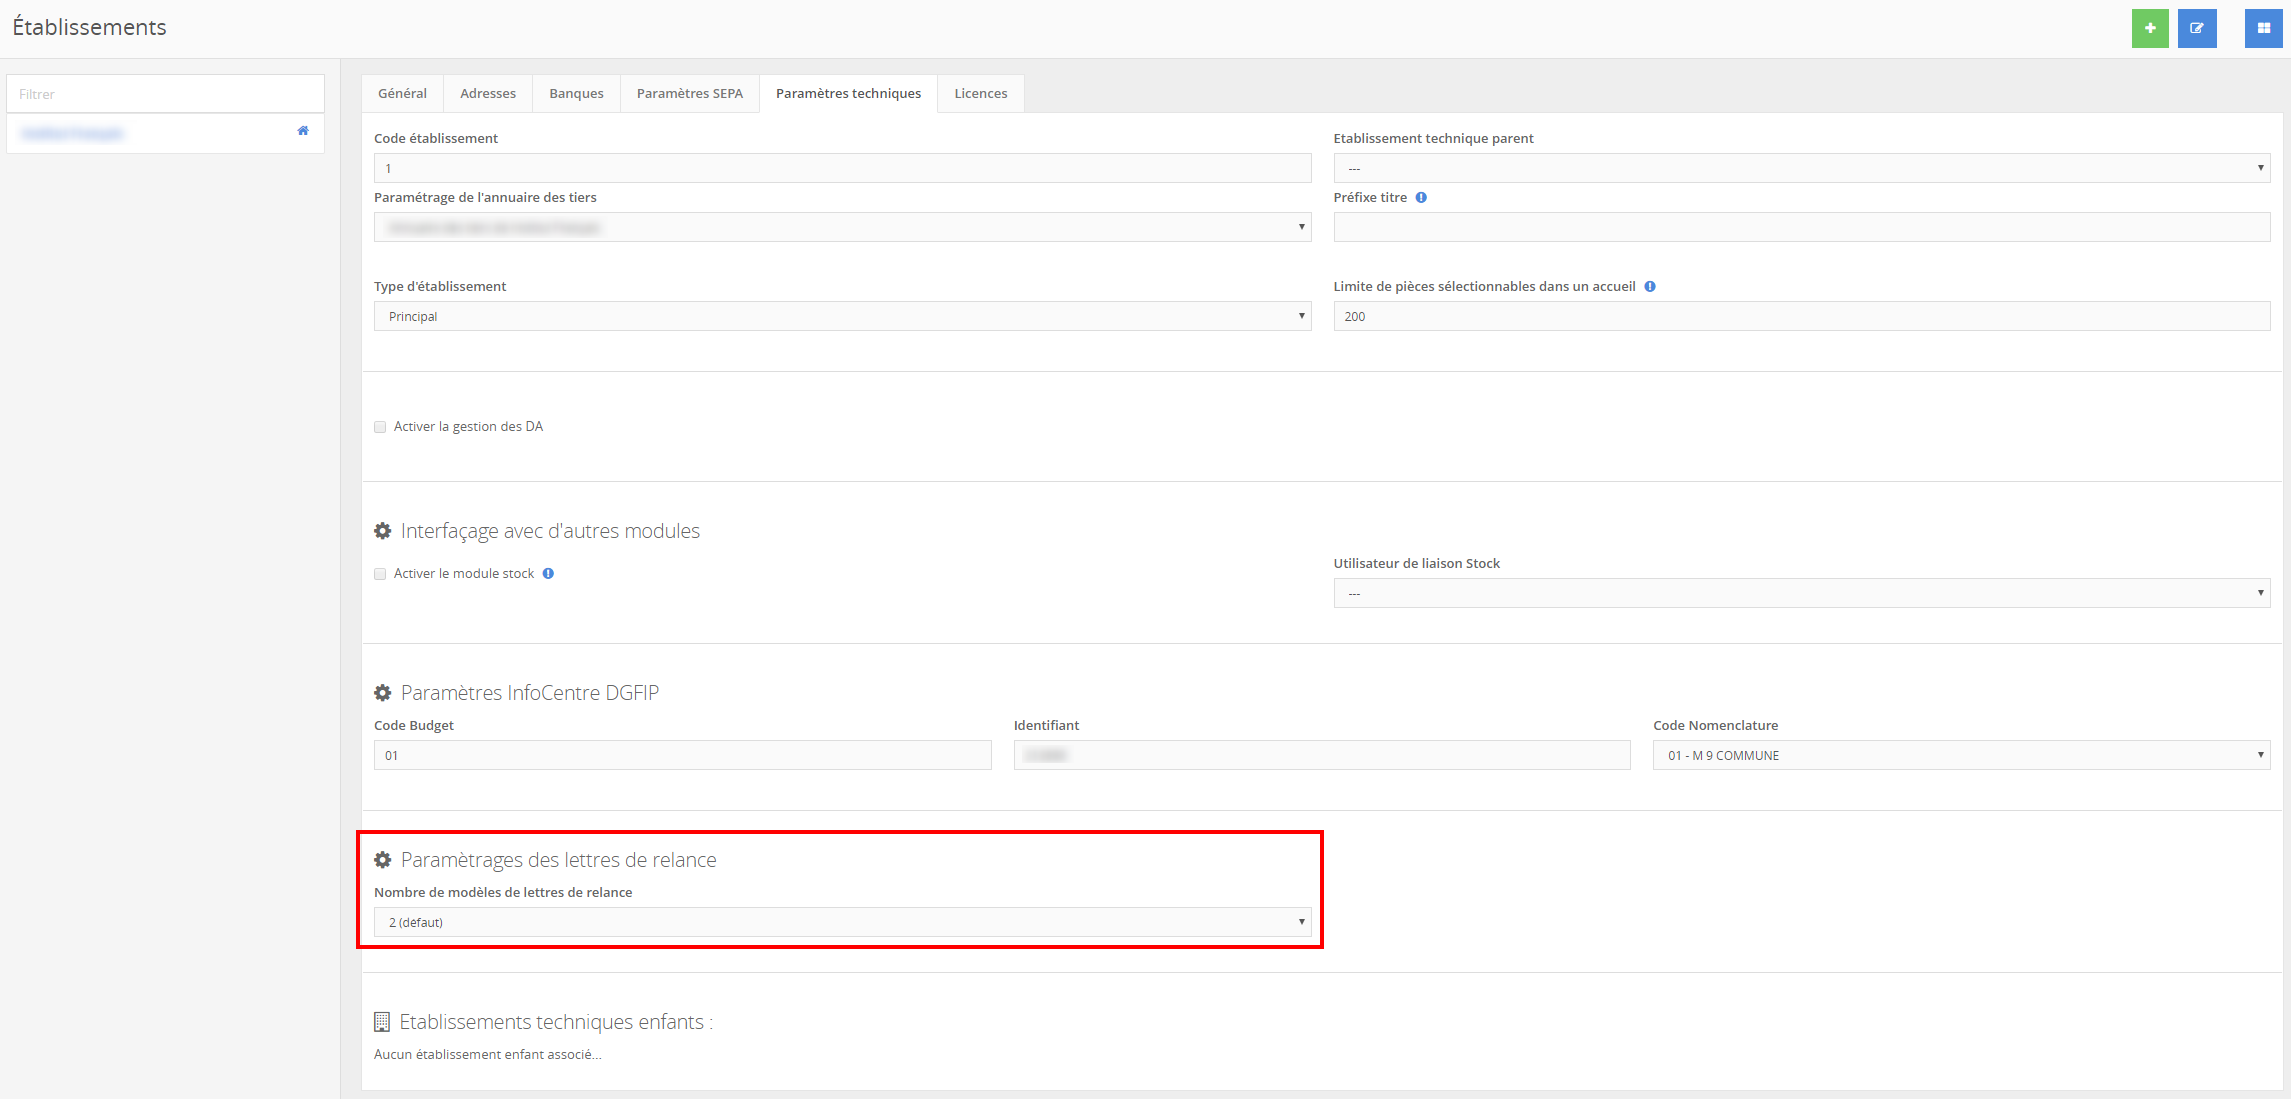
Task: Click the green plus add button
Action: pos(2149,28)
